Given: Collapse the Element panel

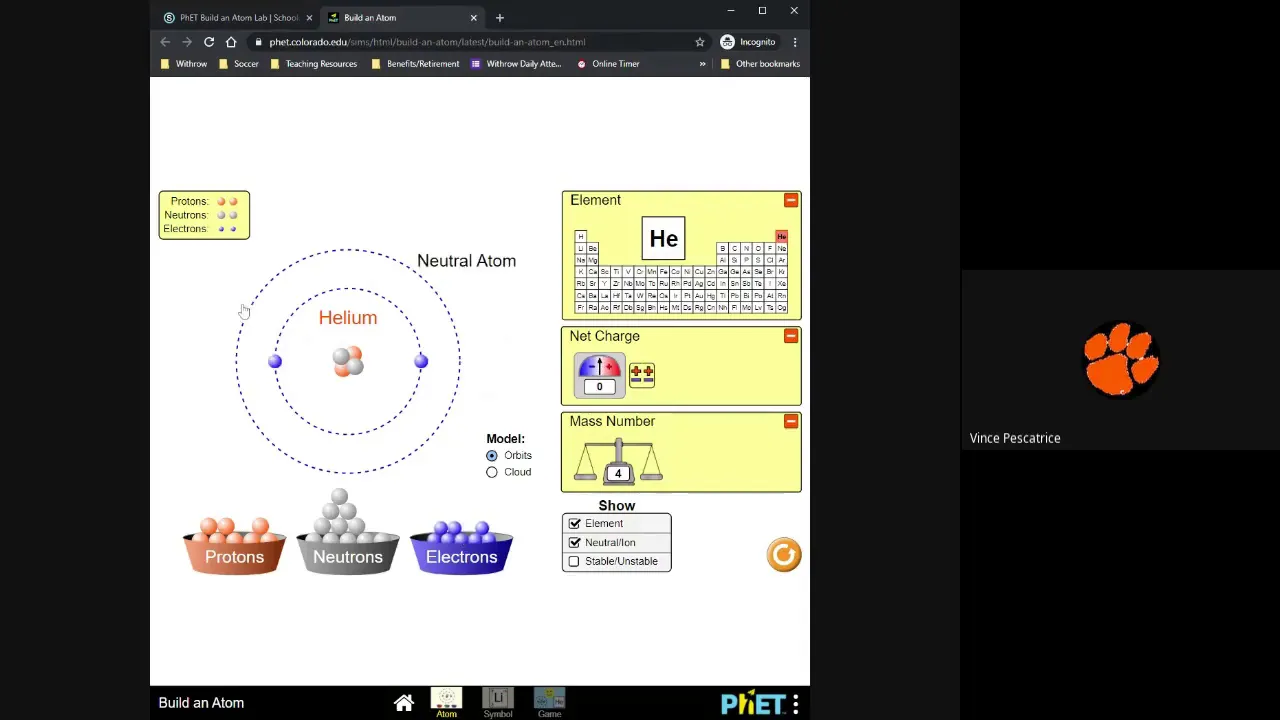Looking at the screenshot, I should tap(791, 201).
